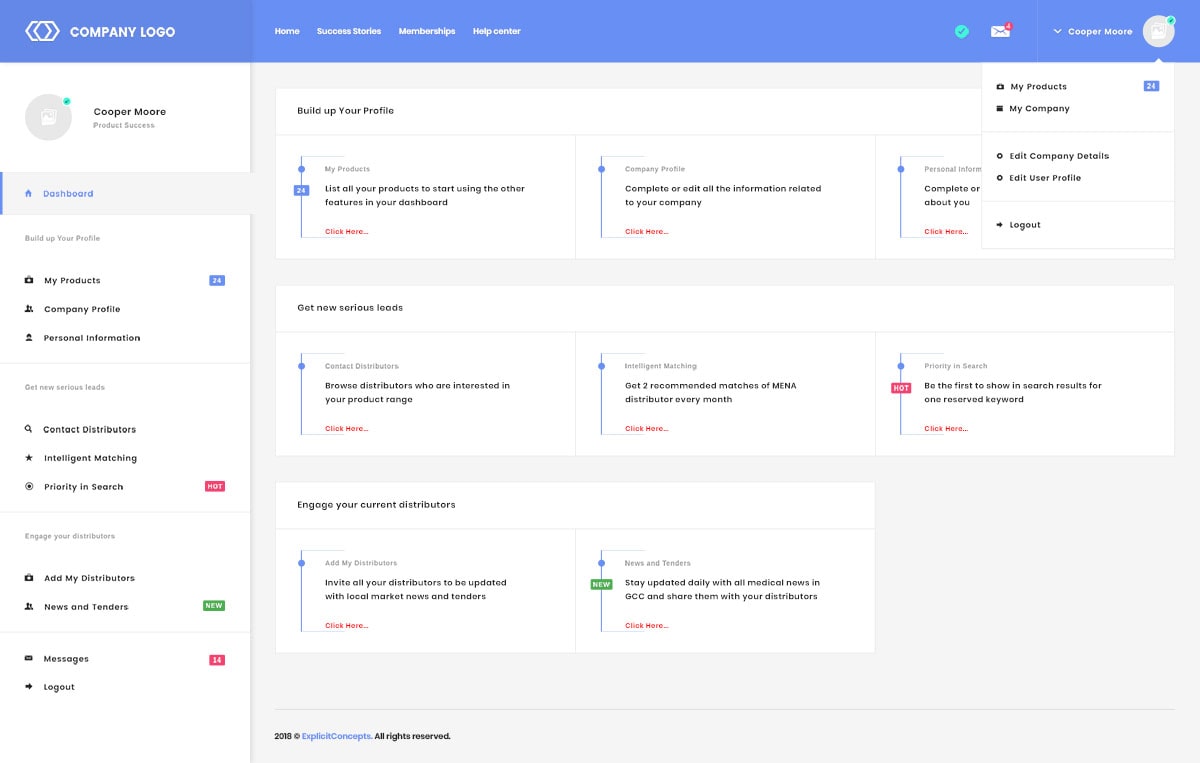Open the ExplicitConcepts footer link
Screen dimensions: 1200x763
coord(336,737)
